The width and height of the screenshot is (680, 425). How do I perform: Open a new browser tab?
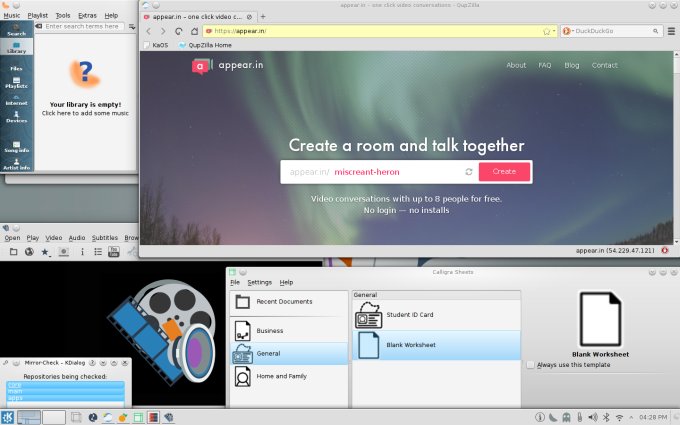[x=263, y=17]
